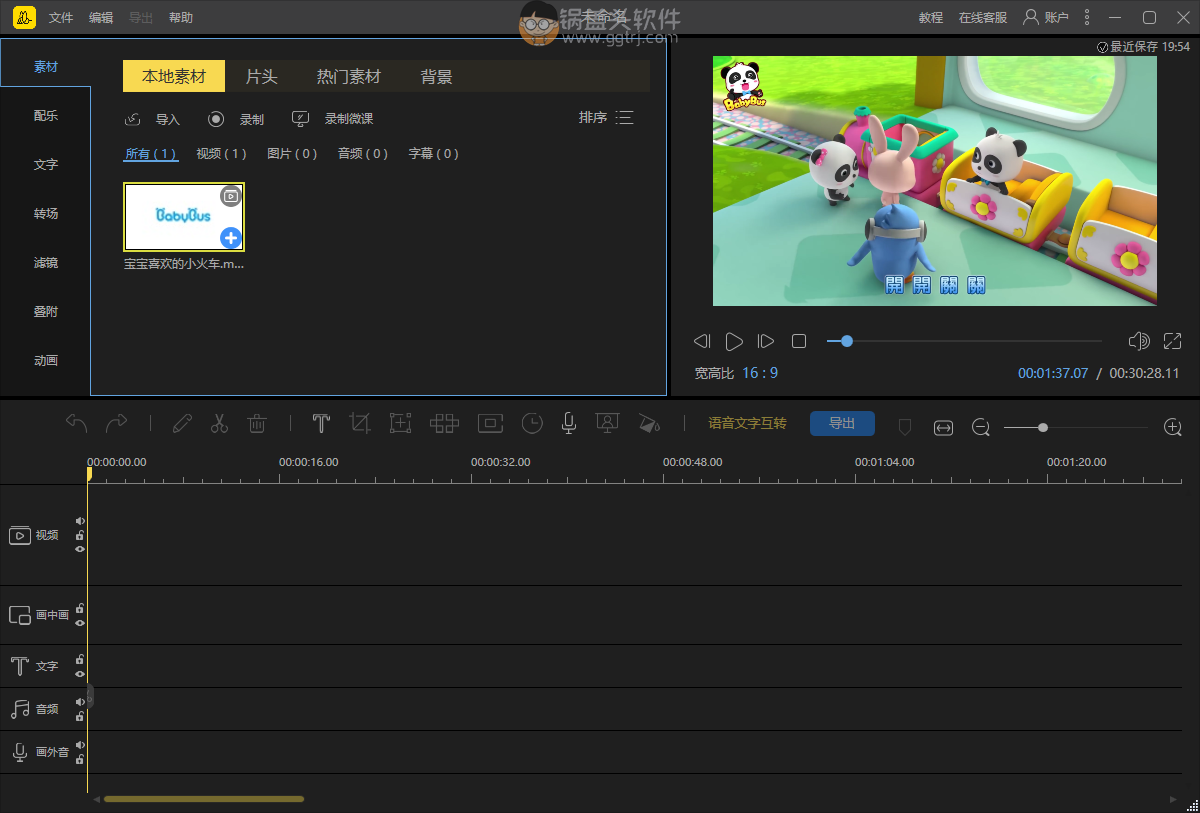This screenshot has width=1200, height=813.
Task: Click 语音文字互转 button
Action: (748, 424)
